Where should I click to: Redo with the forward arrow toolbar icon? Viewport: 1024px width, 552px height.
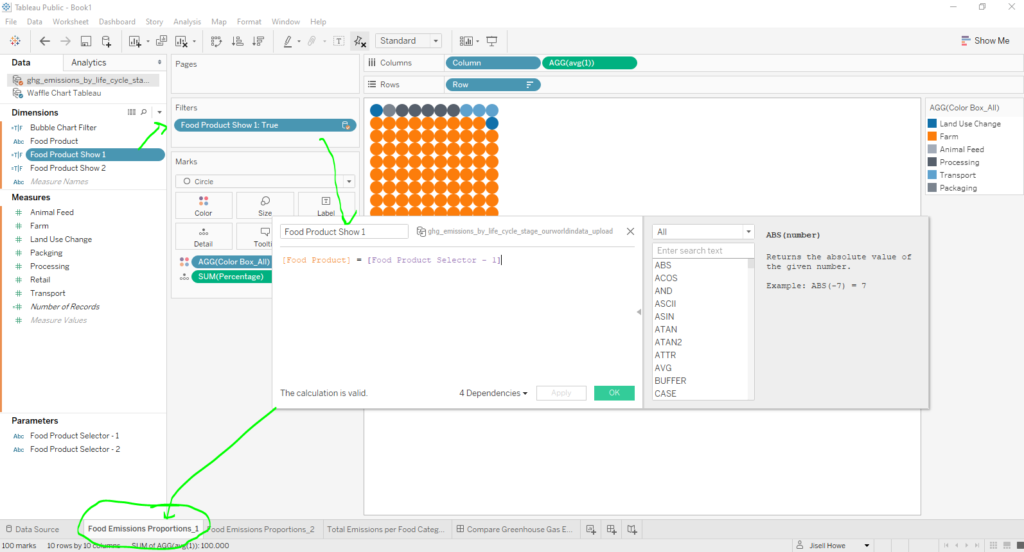click(x=65, y=41)
